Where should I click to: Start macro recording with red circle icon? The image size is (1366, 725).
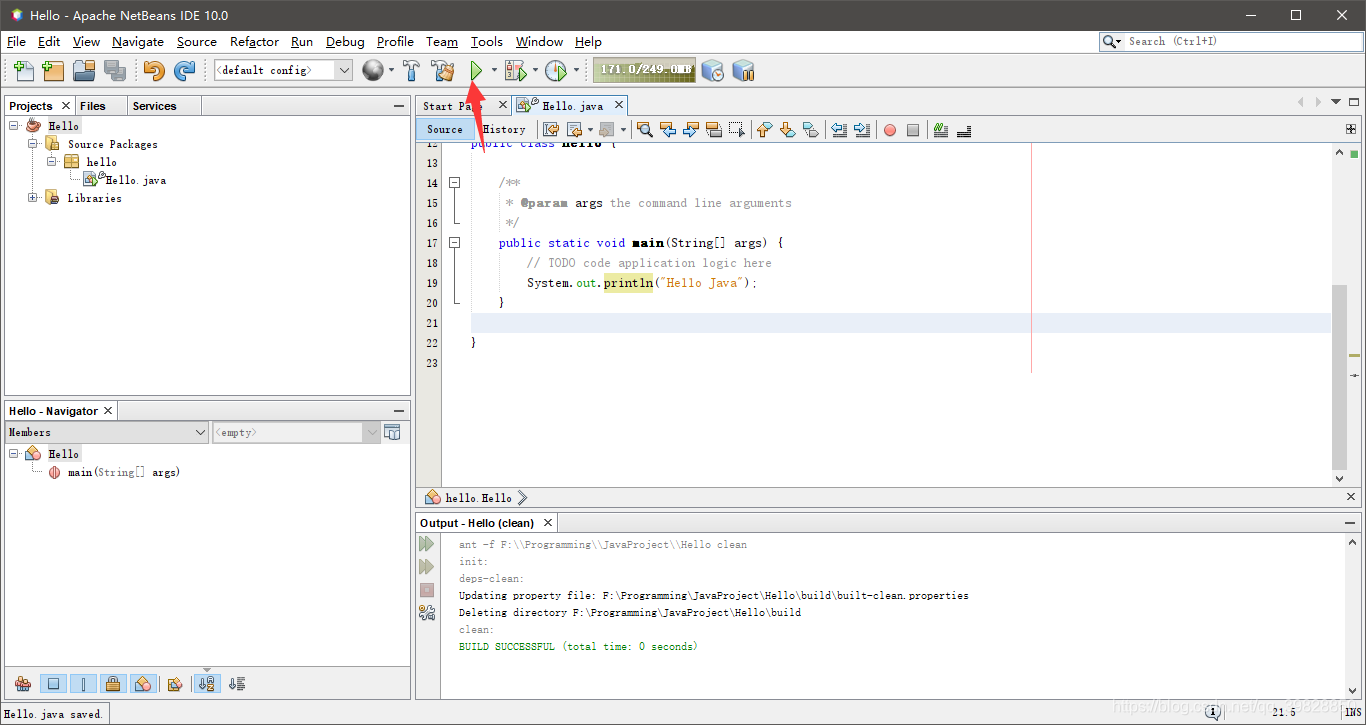pyautogui.click(x=890, y=130)
